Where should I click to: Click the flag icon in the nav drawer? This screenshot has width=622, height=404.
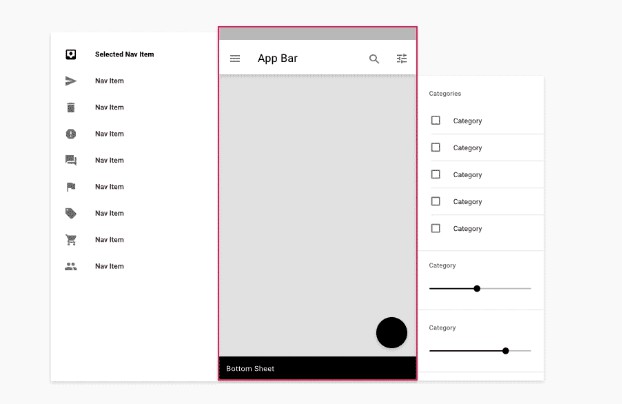(x=71, y=187)
